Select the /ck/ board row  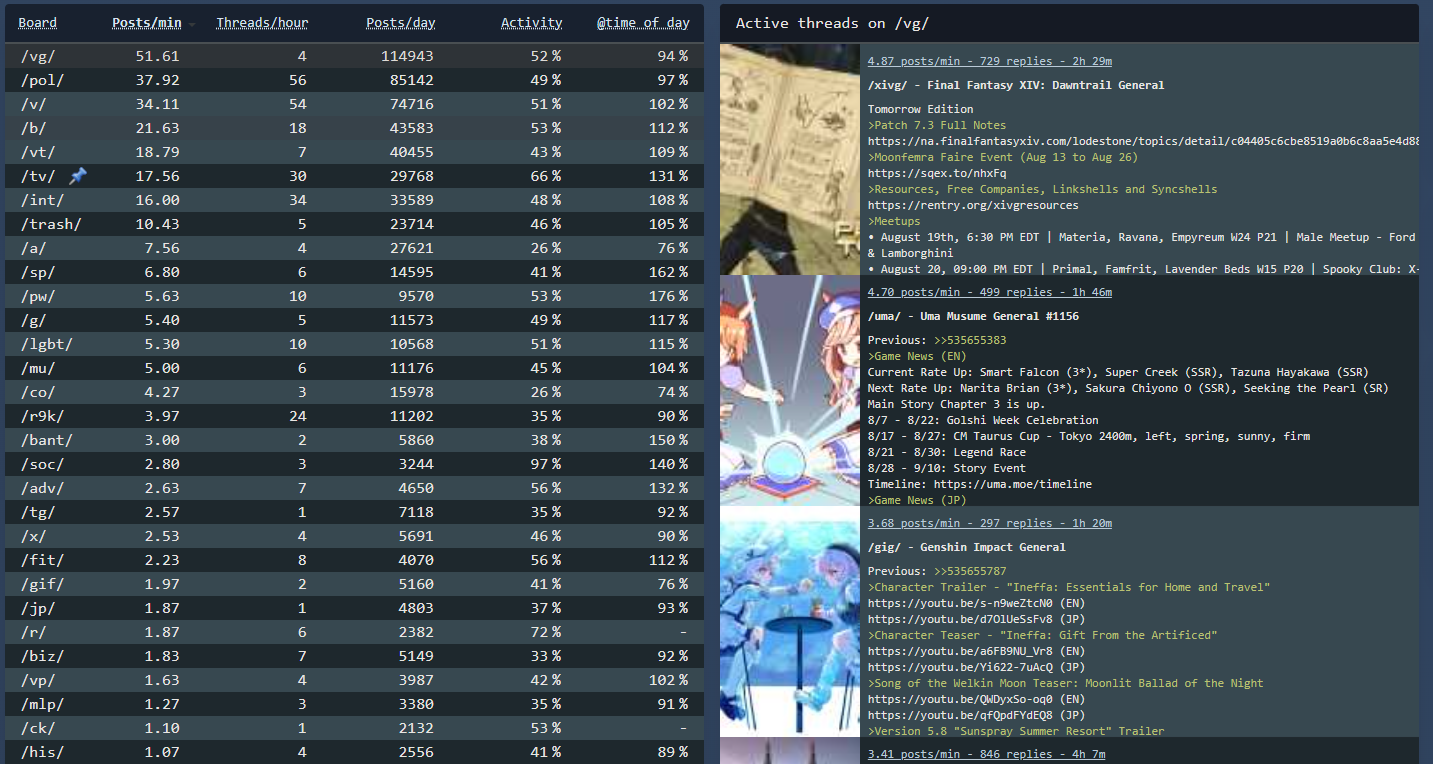click(354, 728)
